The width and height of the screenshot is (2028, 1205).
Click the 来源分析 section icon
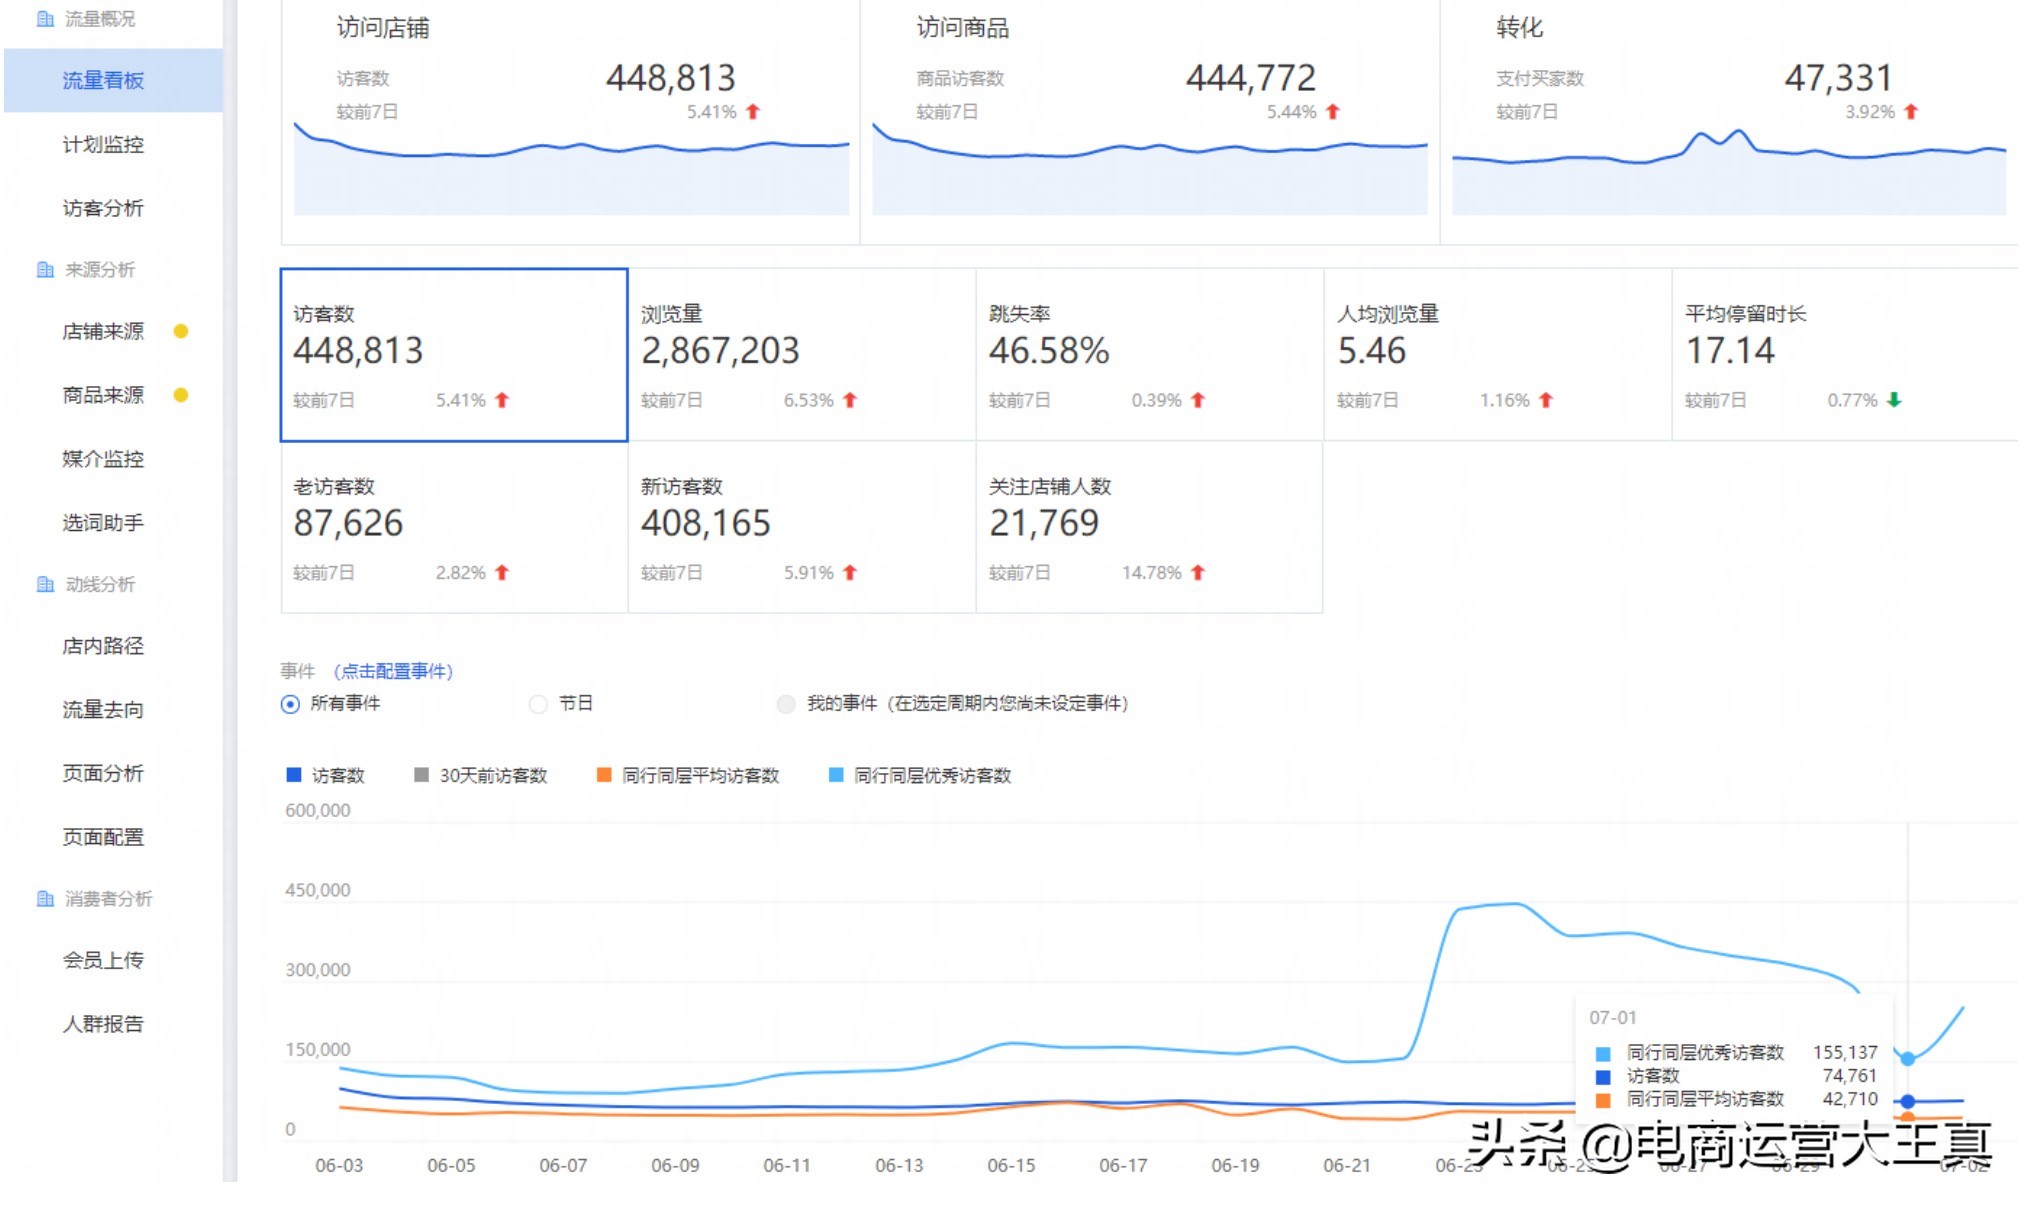(x=45, y=270)
